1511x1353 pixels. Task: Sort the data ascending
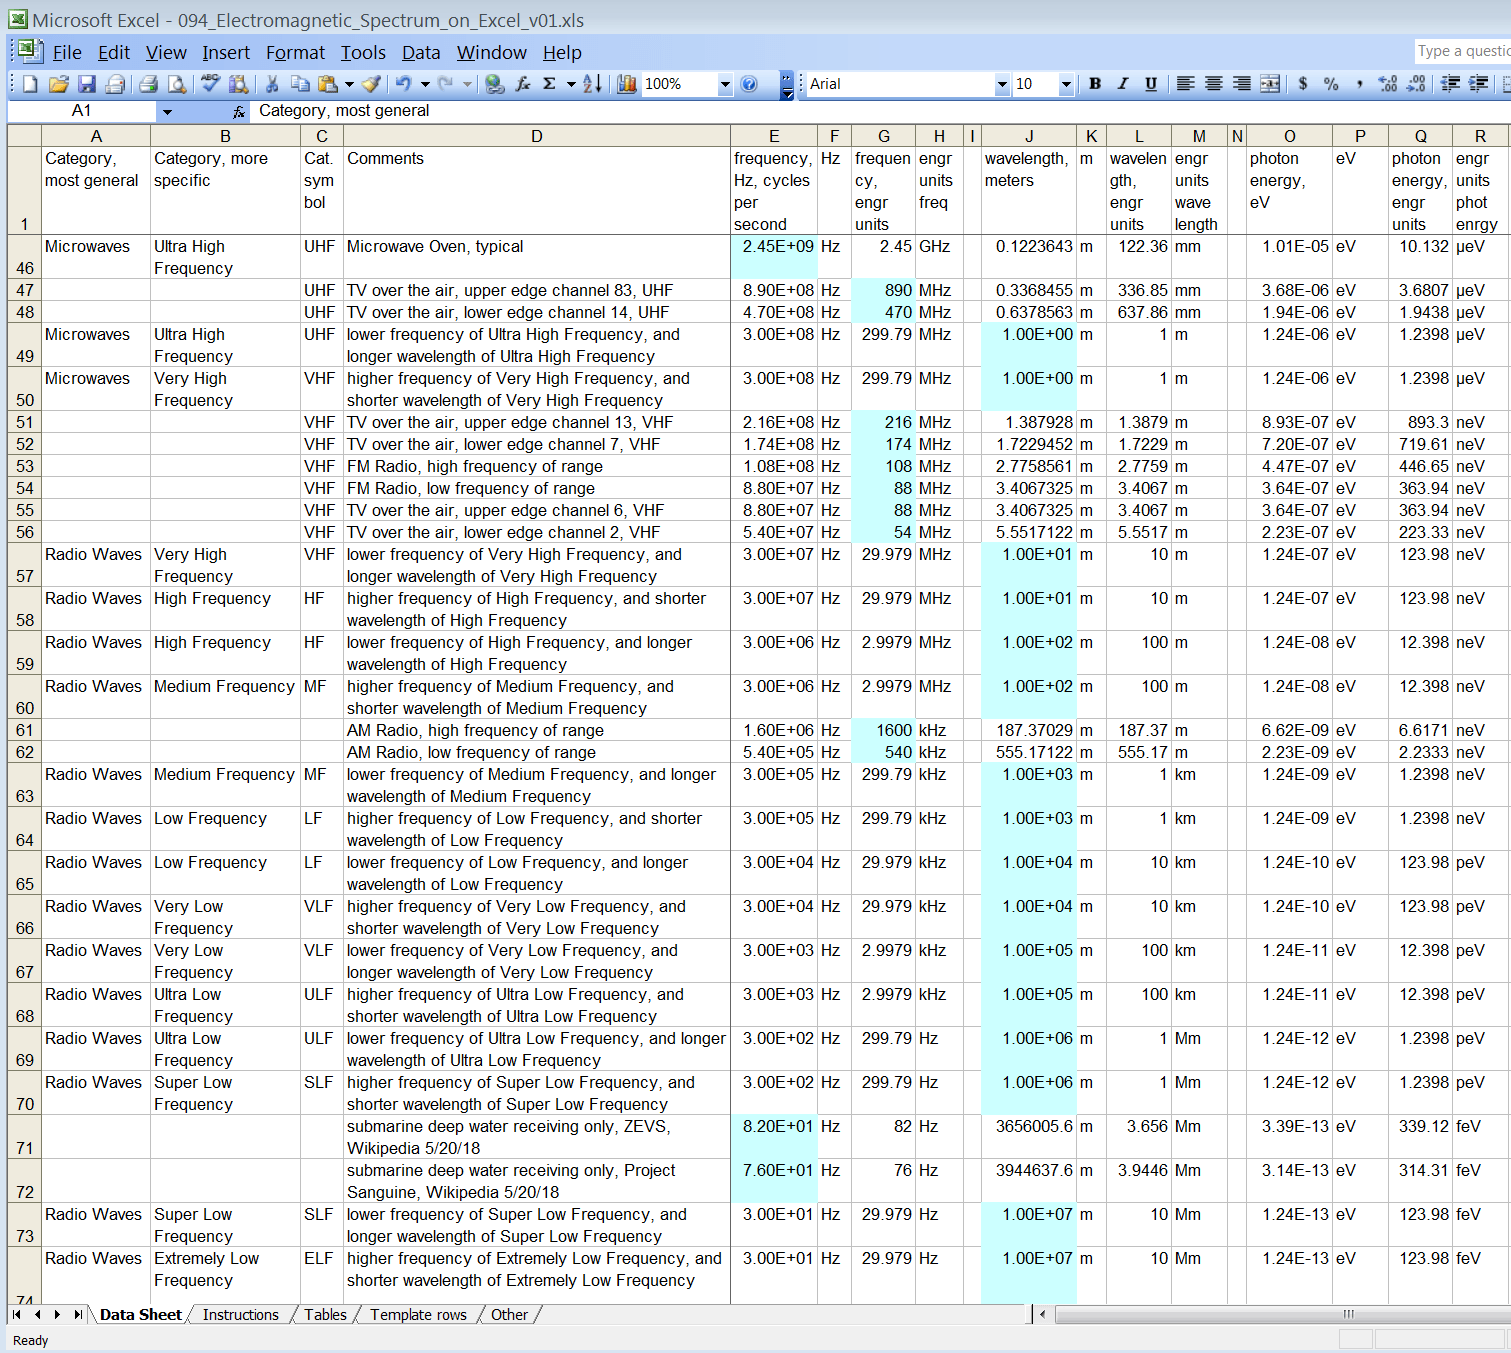coord(592,84)
